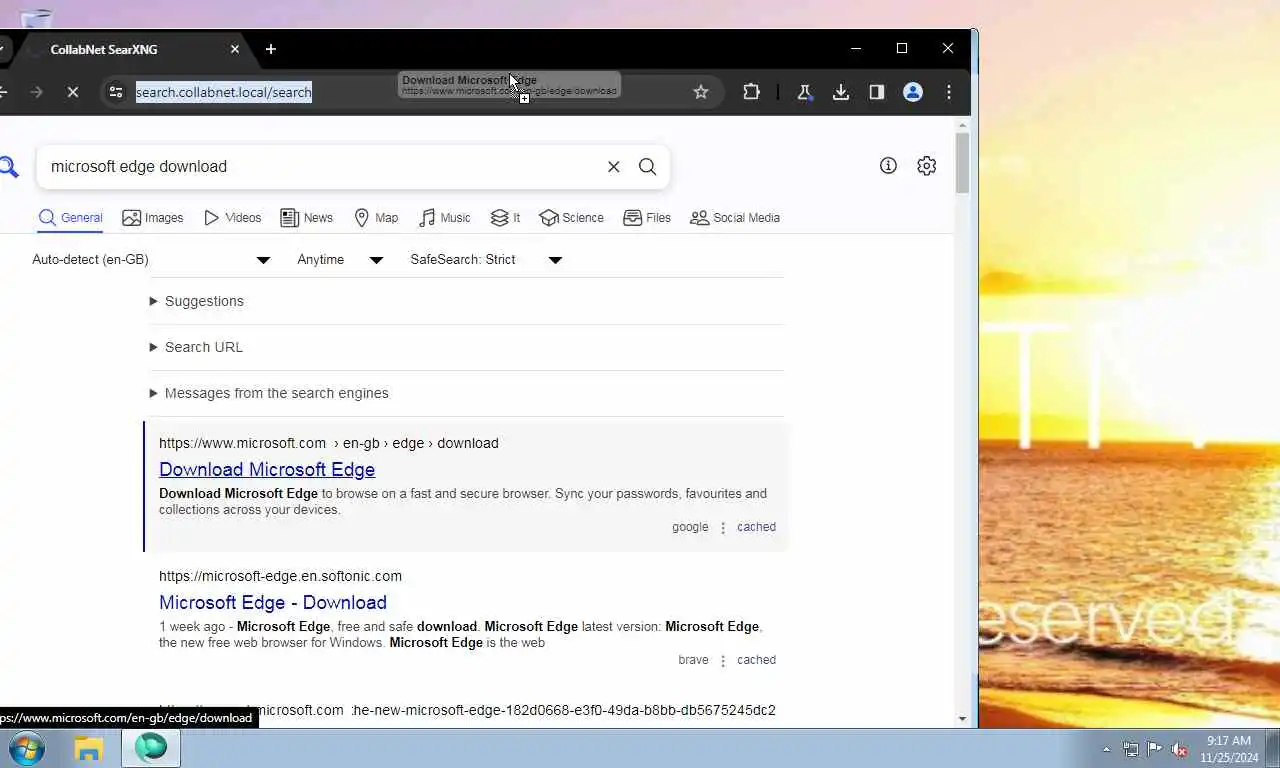Image resolution: width=1280 pixels, height=768 pixels.
Task: Switch to the Social Media category
Action: [735, 218]
